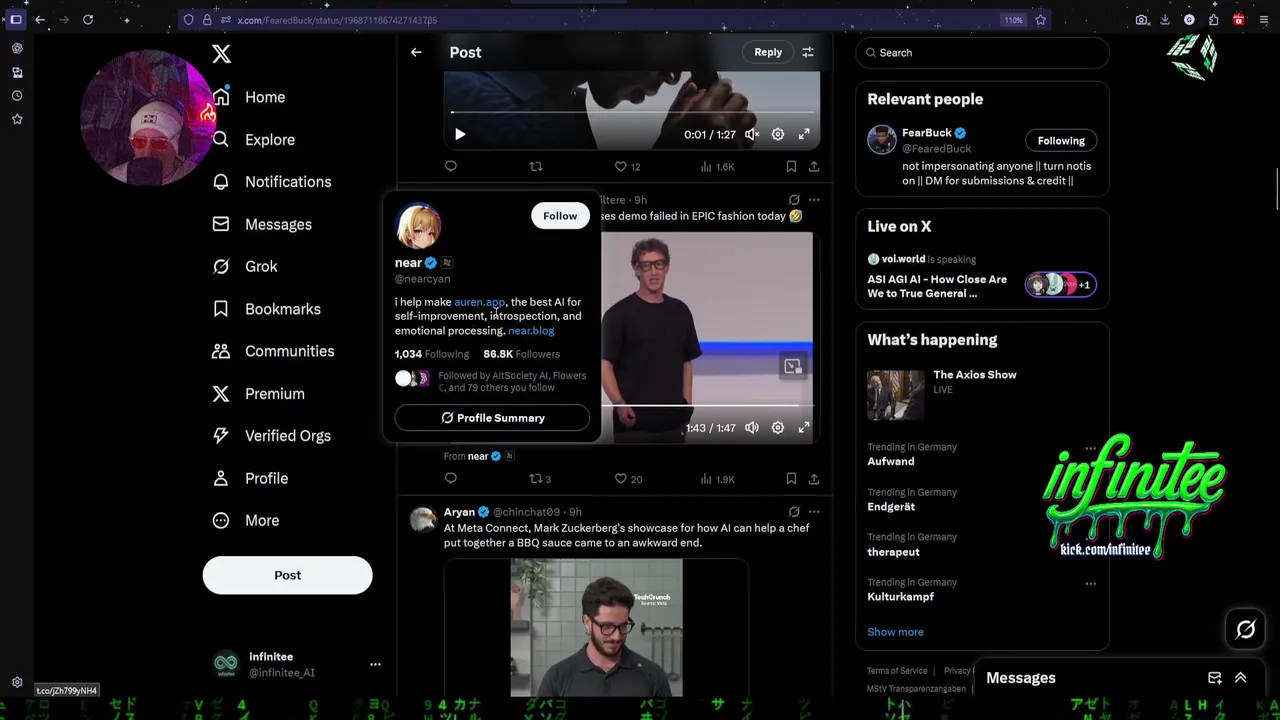Open Verified Orgs in sidebar
This screenshot has height=720, width=1280.
[x=271, y=436]
